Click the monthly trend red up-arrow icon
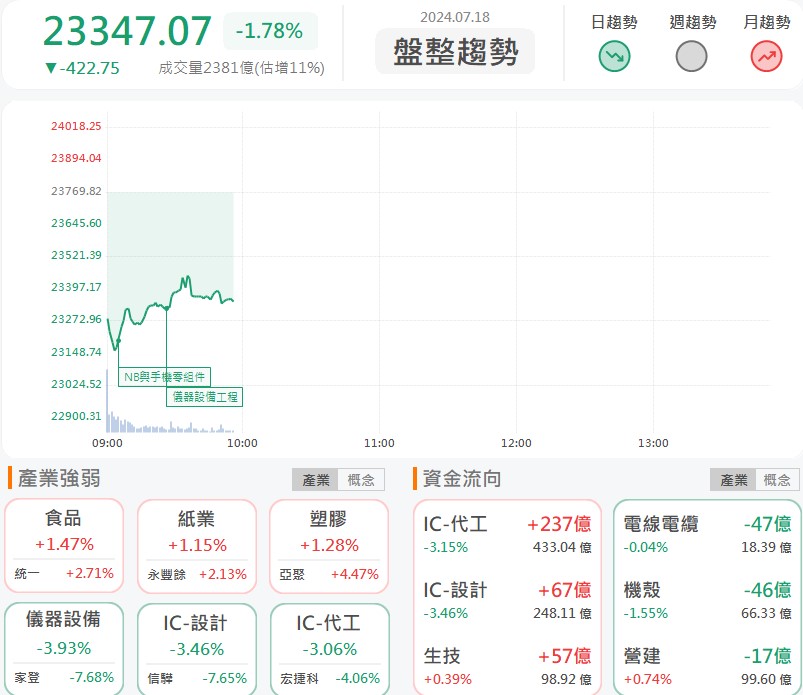 click(x=766, y=56)
